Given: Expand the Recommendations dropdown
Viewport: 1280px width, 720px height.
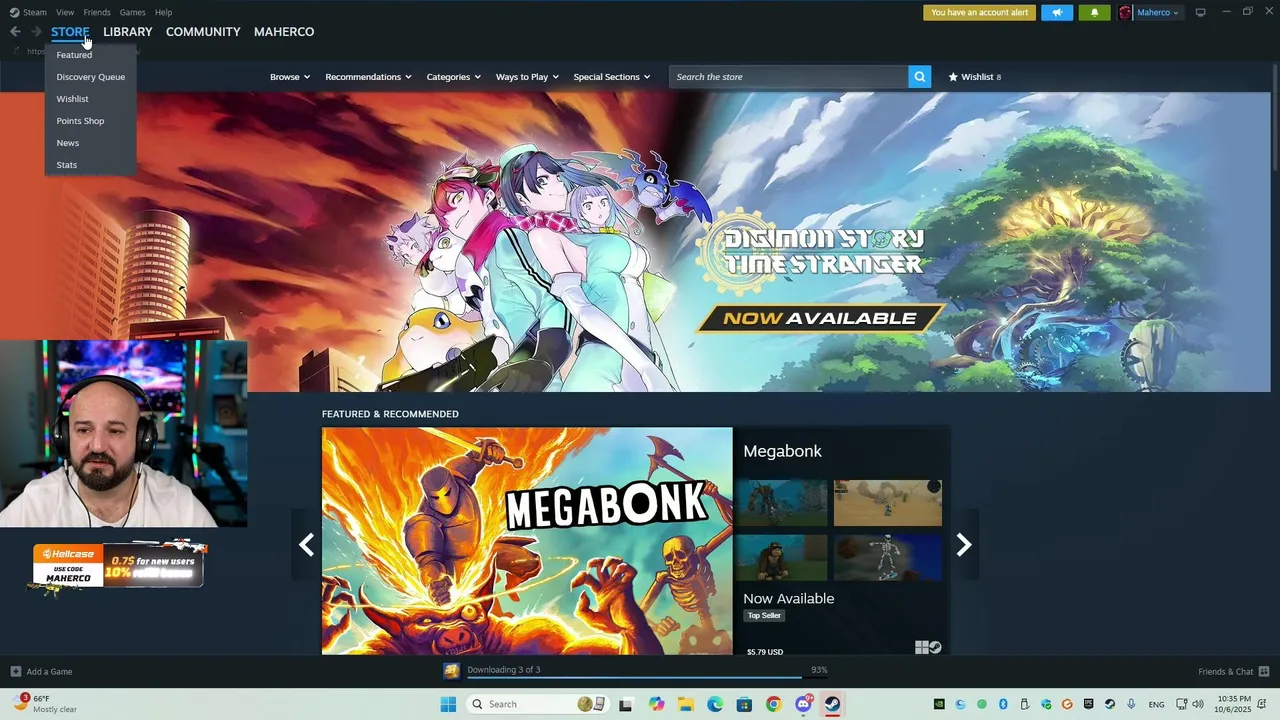Looking at the screenshot, I should (368, 77).
